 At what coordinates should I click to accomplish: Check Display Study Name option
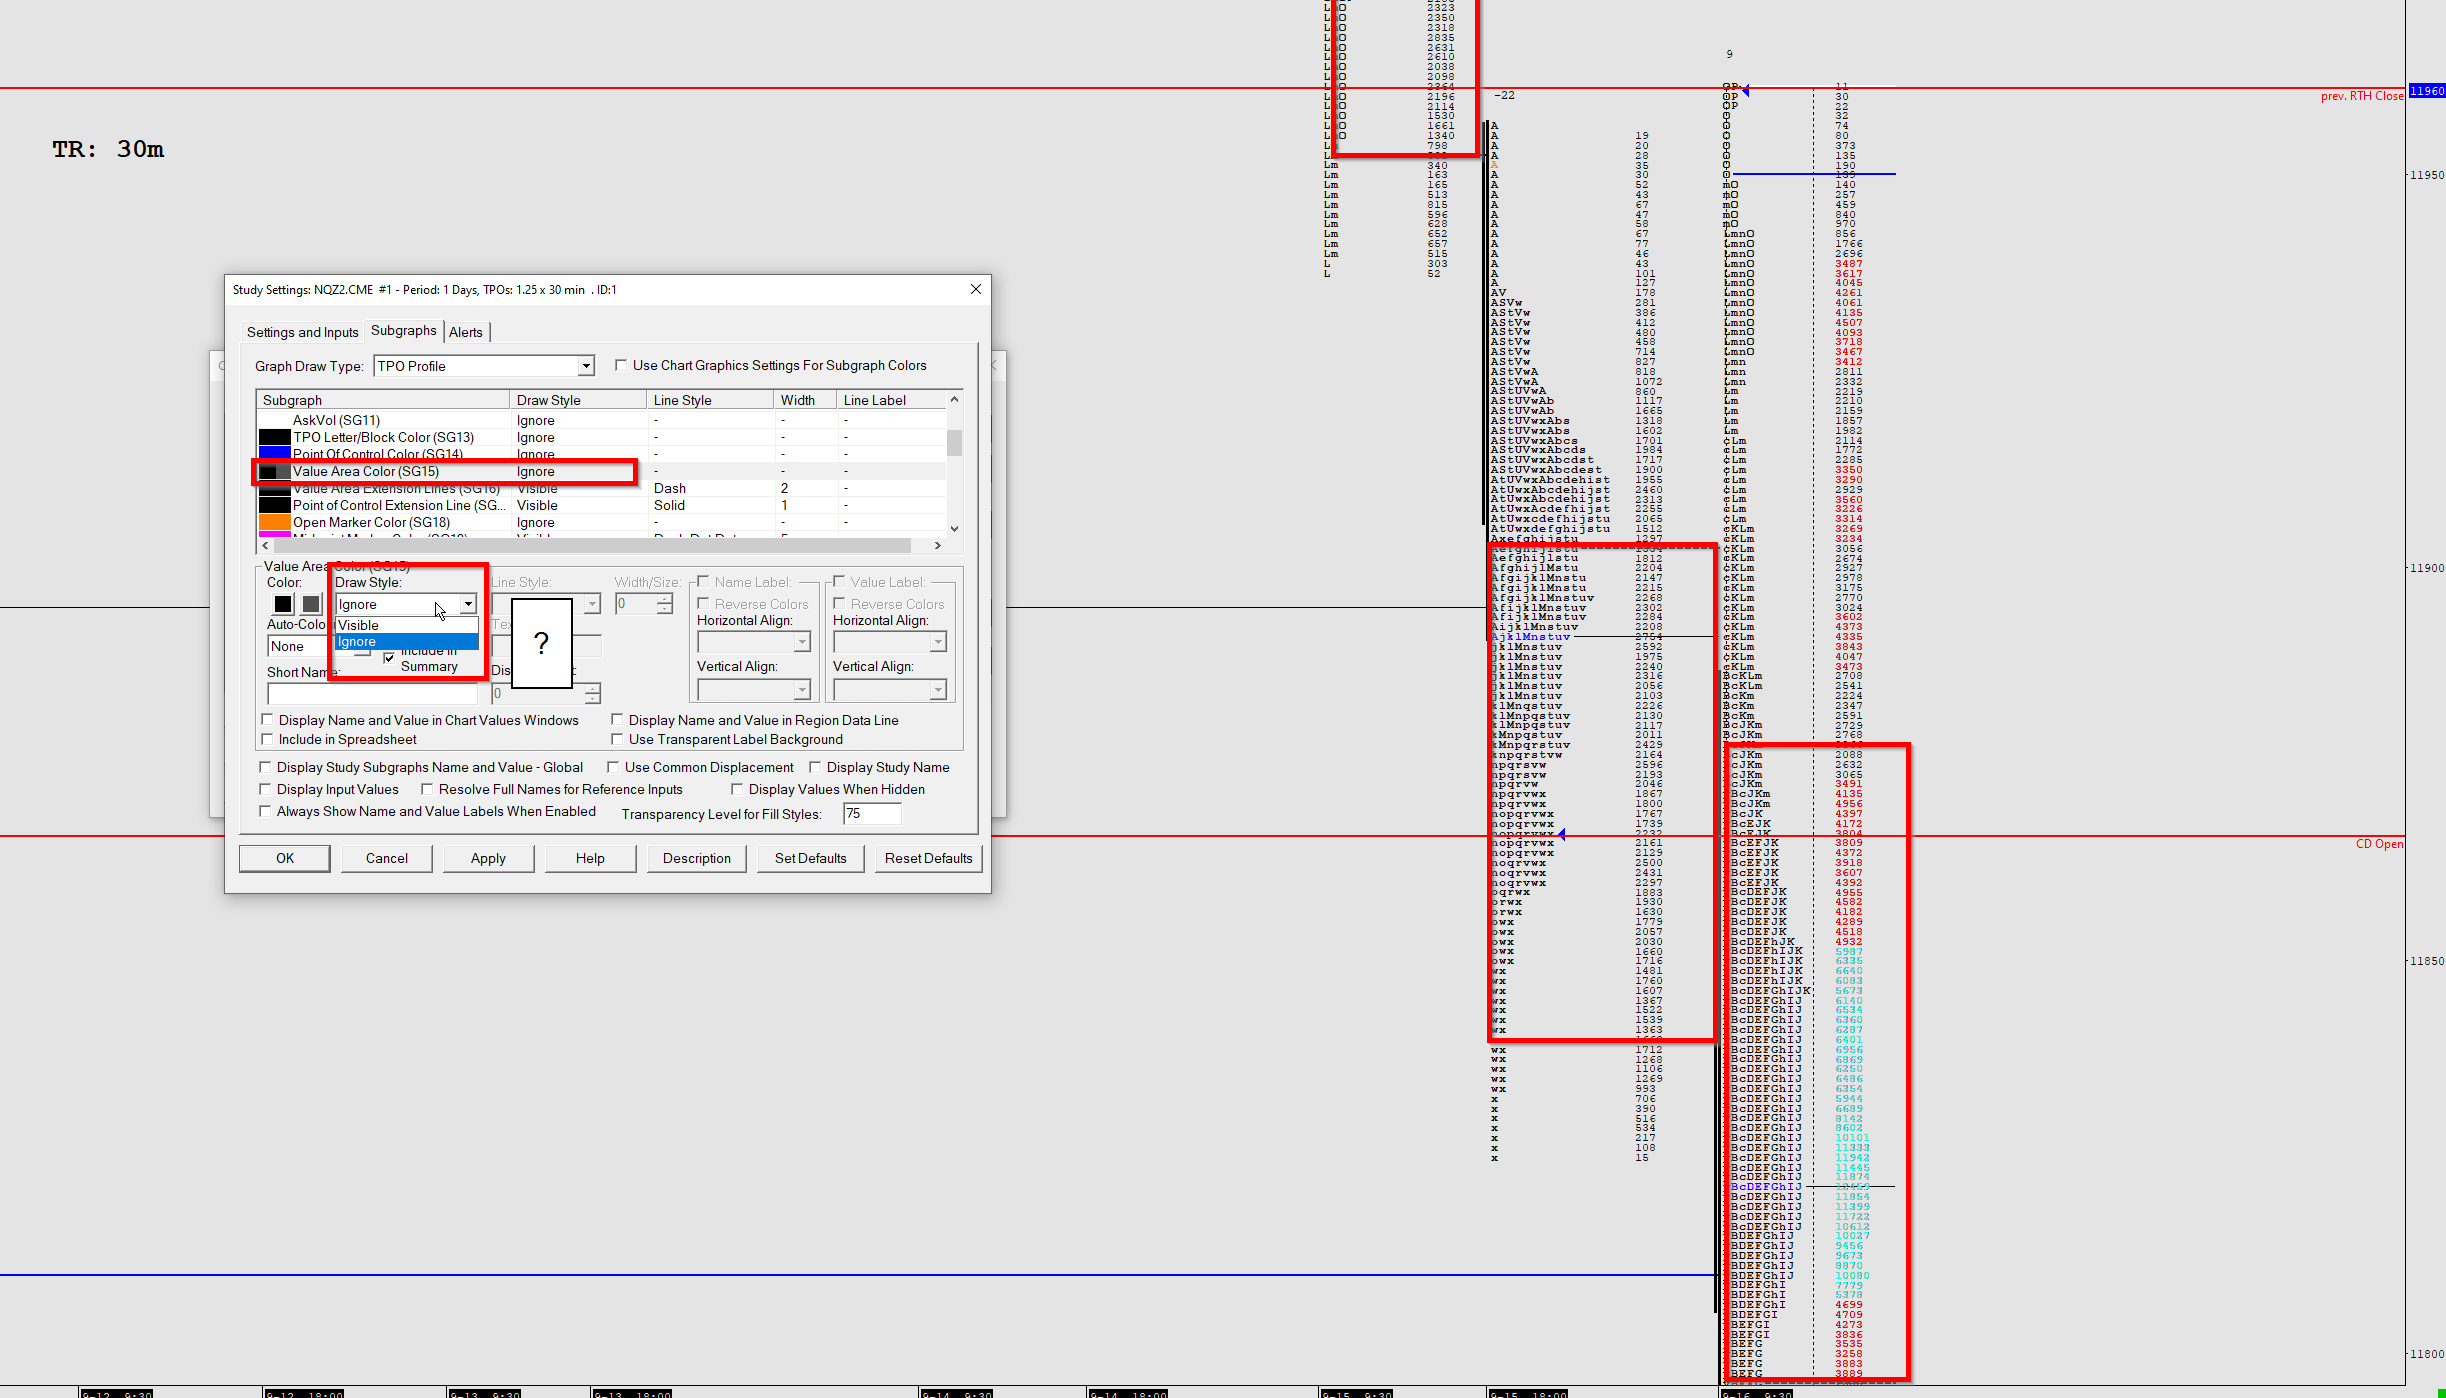coord(815,767)
